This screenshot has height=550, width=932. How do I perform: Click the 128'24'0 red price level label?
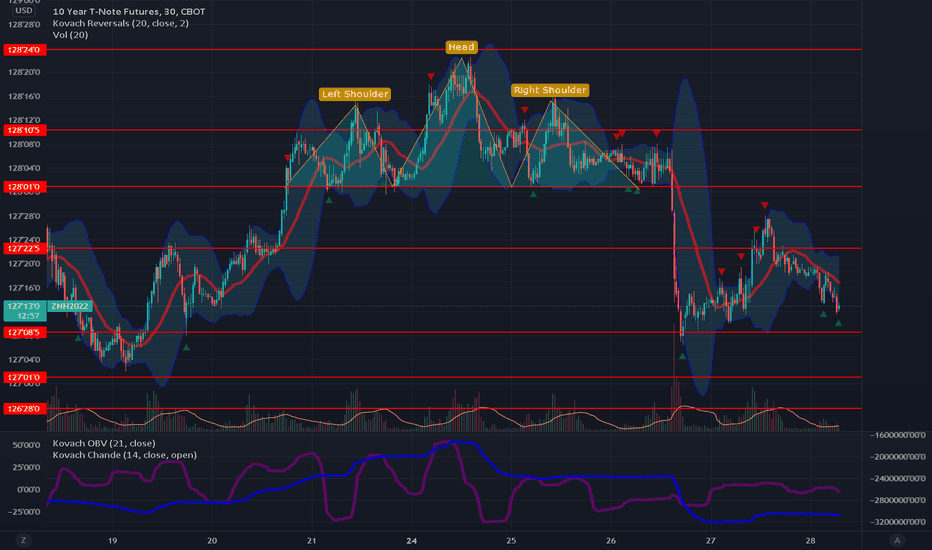pos(24,50)
